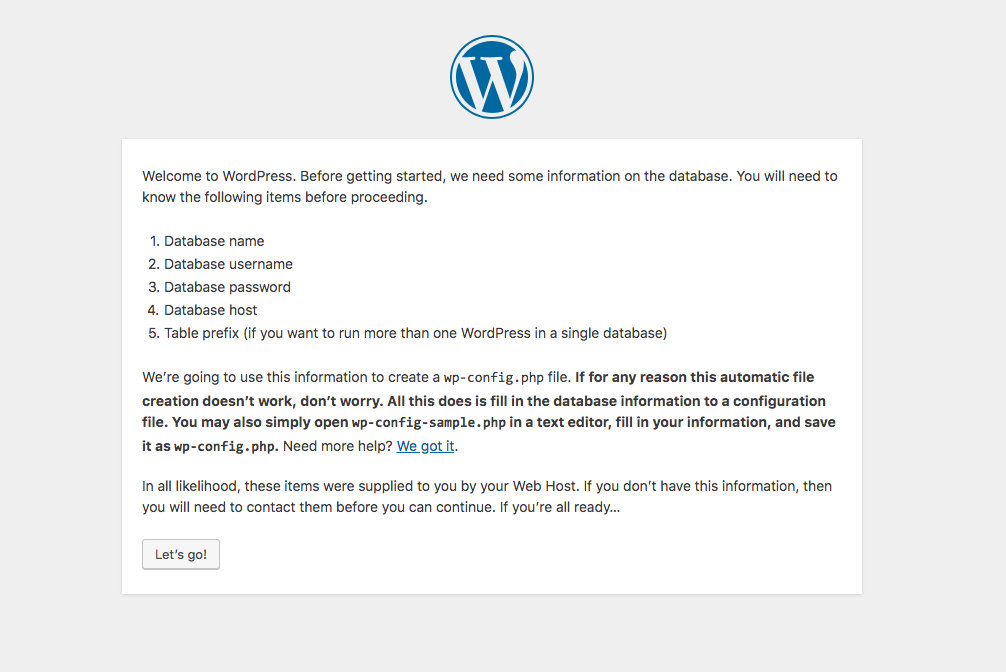1006x672 pixels.
Task: Click the first non-bold wp-config.php code text
Action: [x=493, y=378]
